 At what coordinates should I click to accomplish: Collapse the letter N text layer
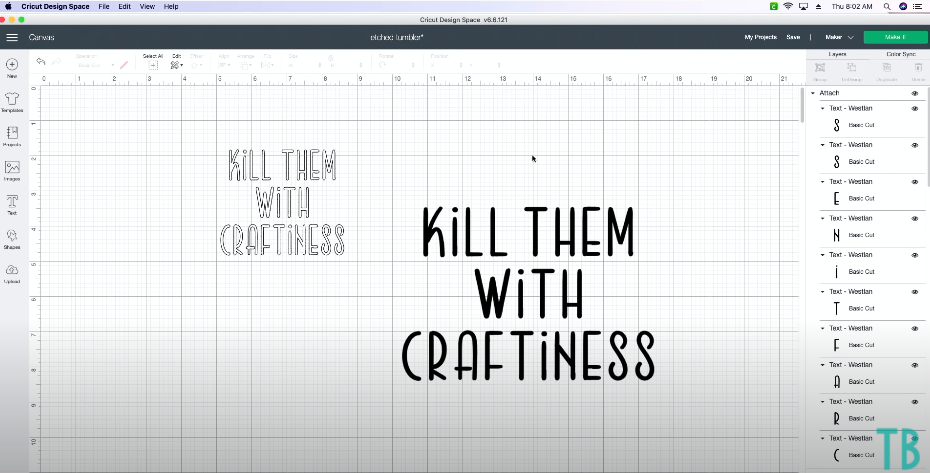pyautogui.click(x=823, y=218)
